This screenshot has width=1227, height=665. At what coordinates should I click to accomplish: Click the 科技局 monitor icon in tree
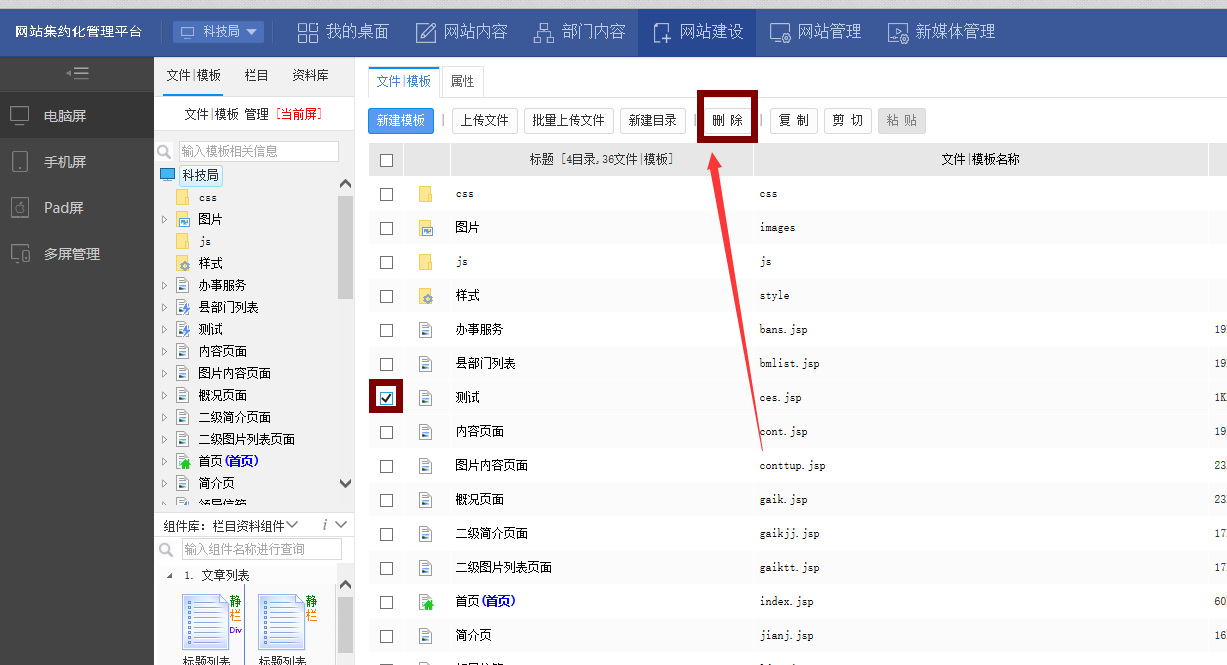coord(167,175)
